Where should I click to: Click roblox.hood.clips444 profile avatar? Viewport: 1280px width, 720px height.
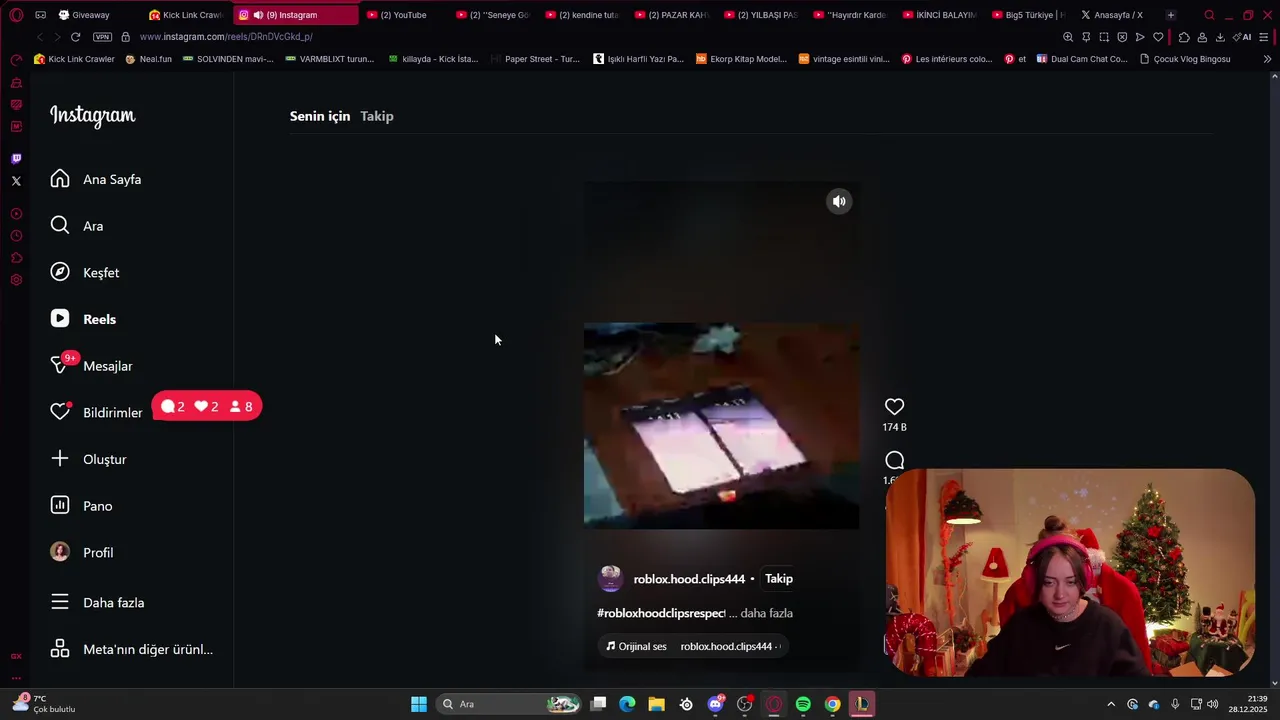pos(610,578)
